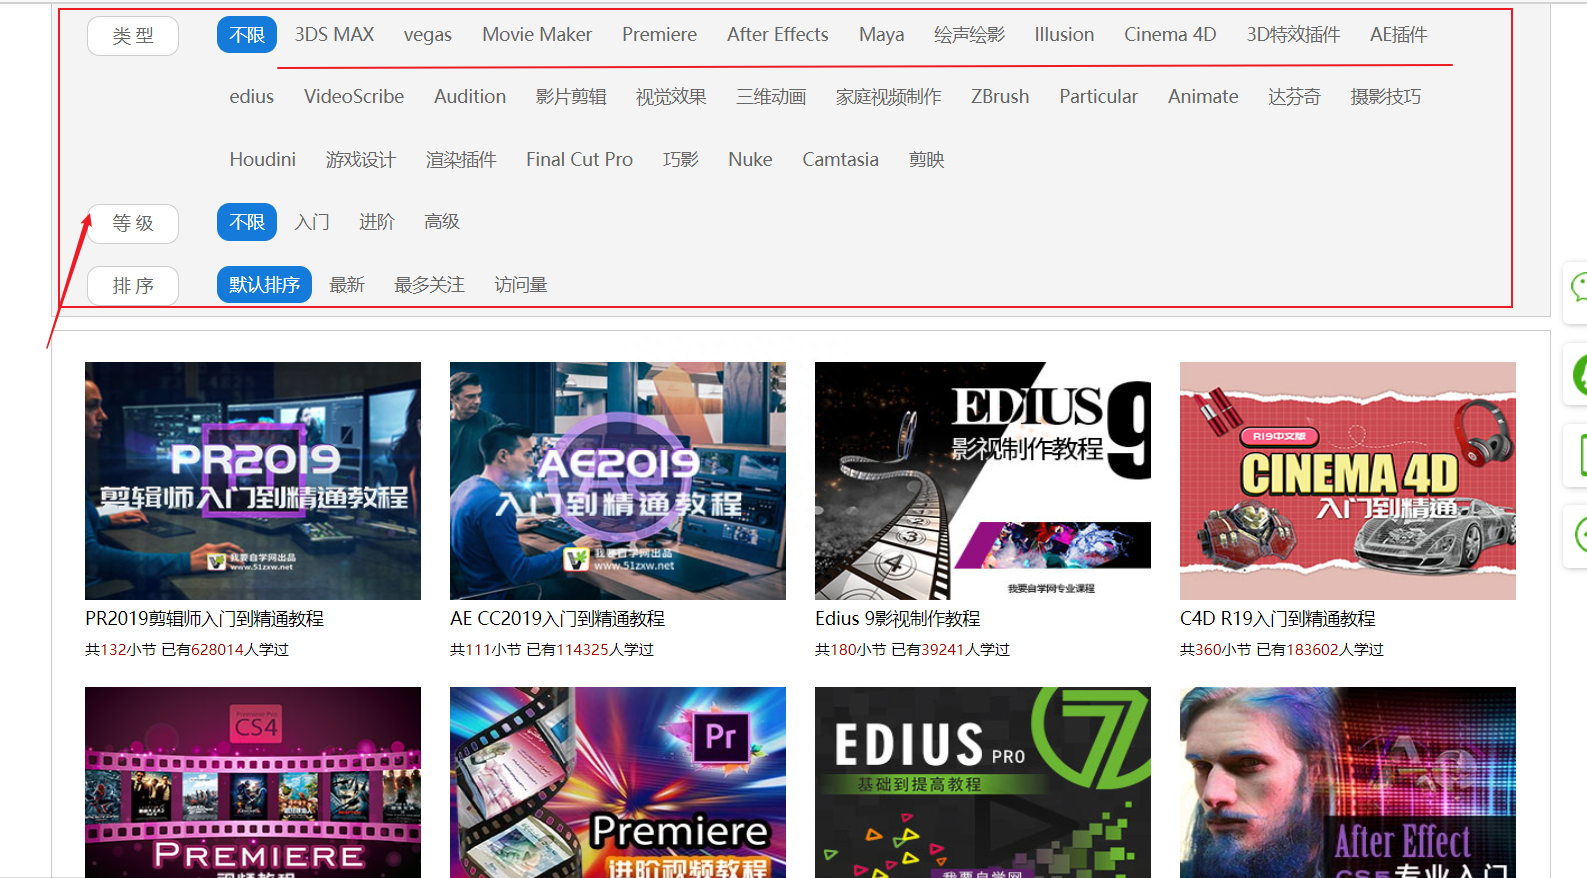Click the 默认排序 sort button

click(x=264, y=285)
